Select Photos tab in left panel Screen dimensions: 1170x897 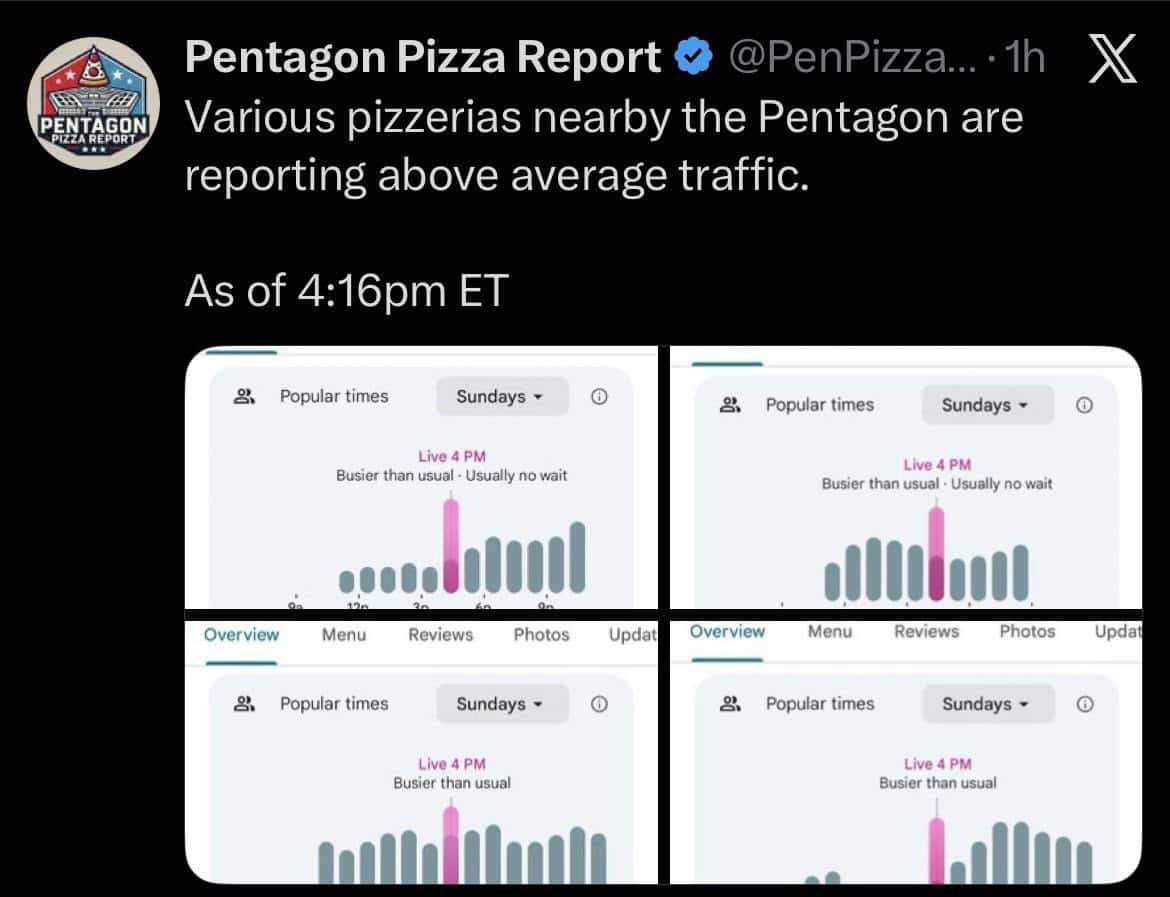(541, 635)
